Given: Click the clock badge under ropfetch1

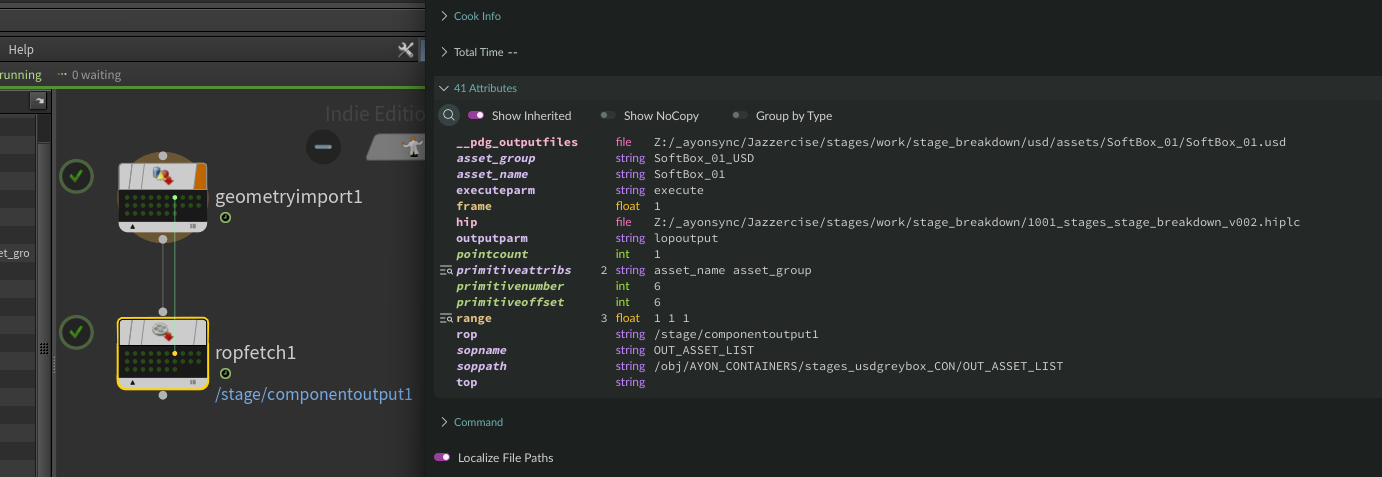Looking at the screenshot, I should tap(225, 374).
